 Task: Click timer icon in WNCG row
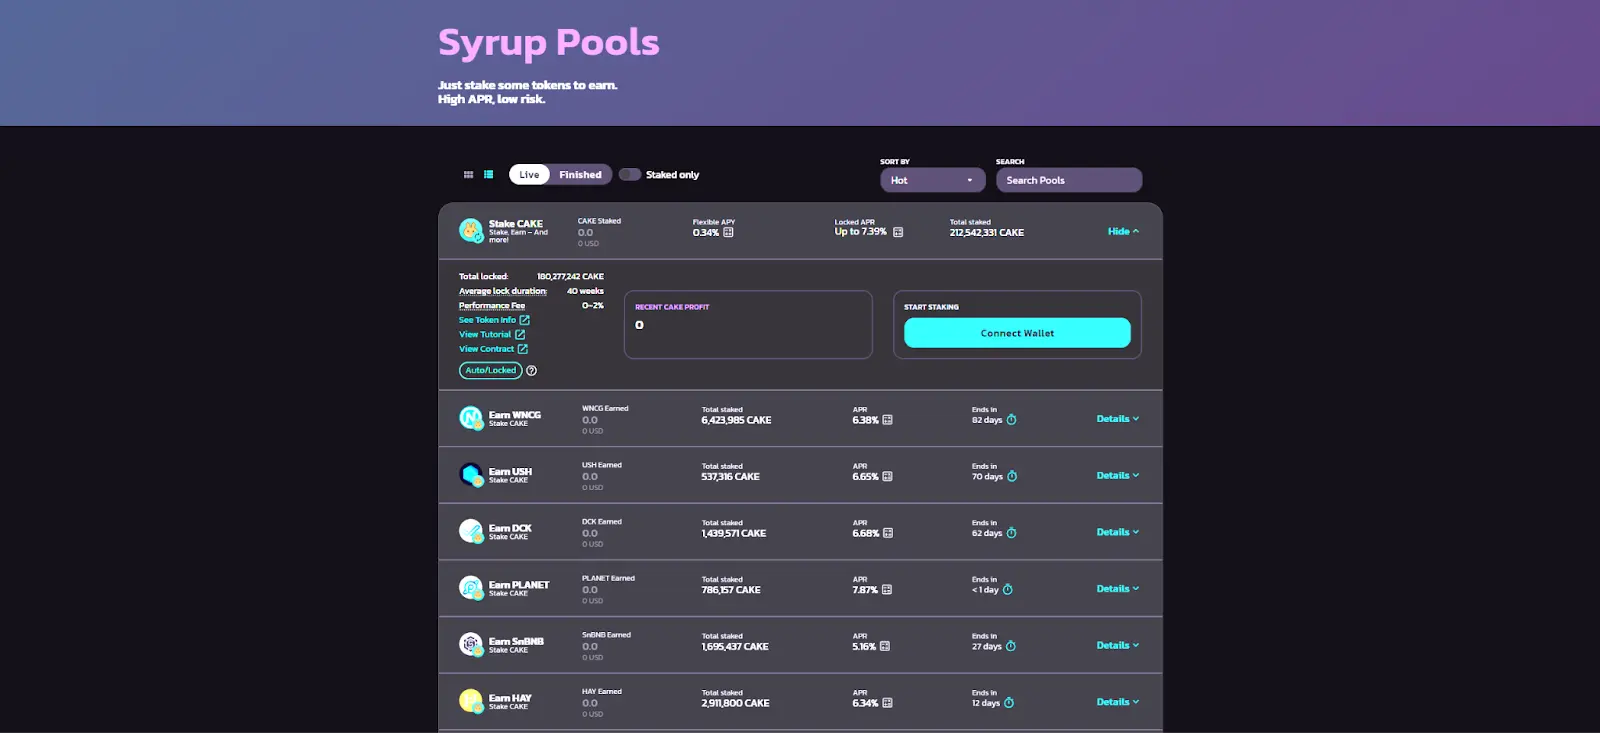[x=1011, y=420]
